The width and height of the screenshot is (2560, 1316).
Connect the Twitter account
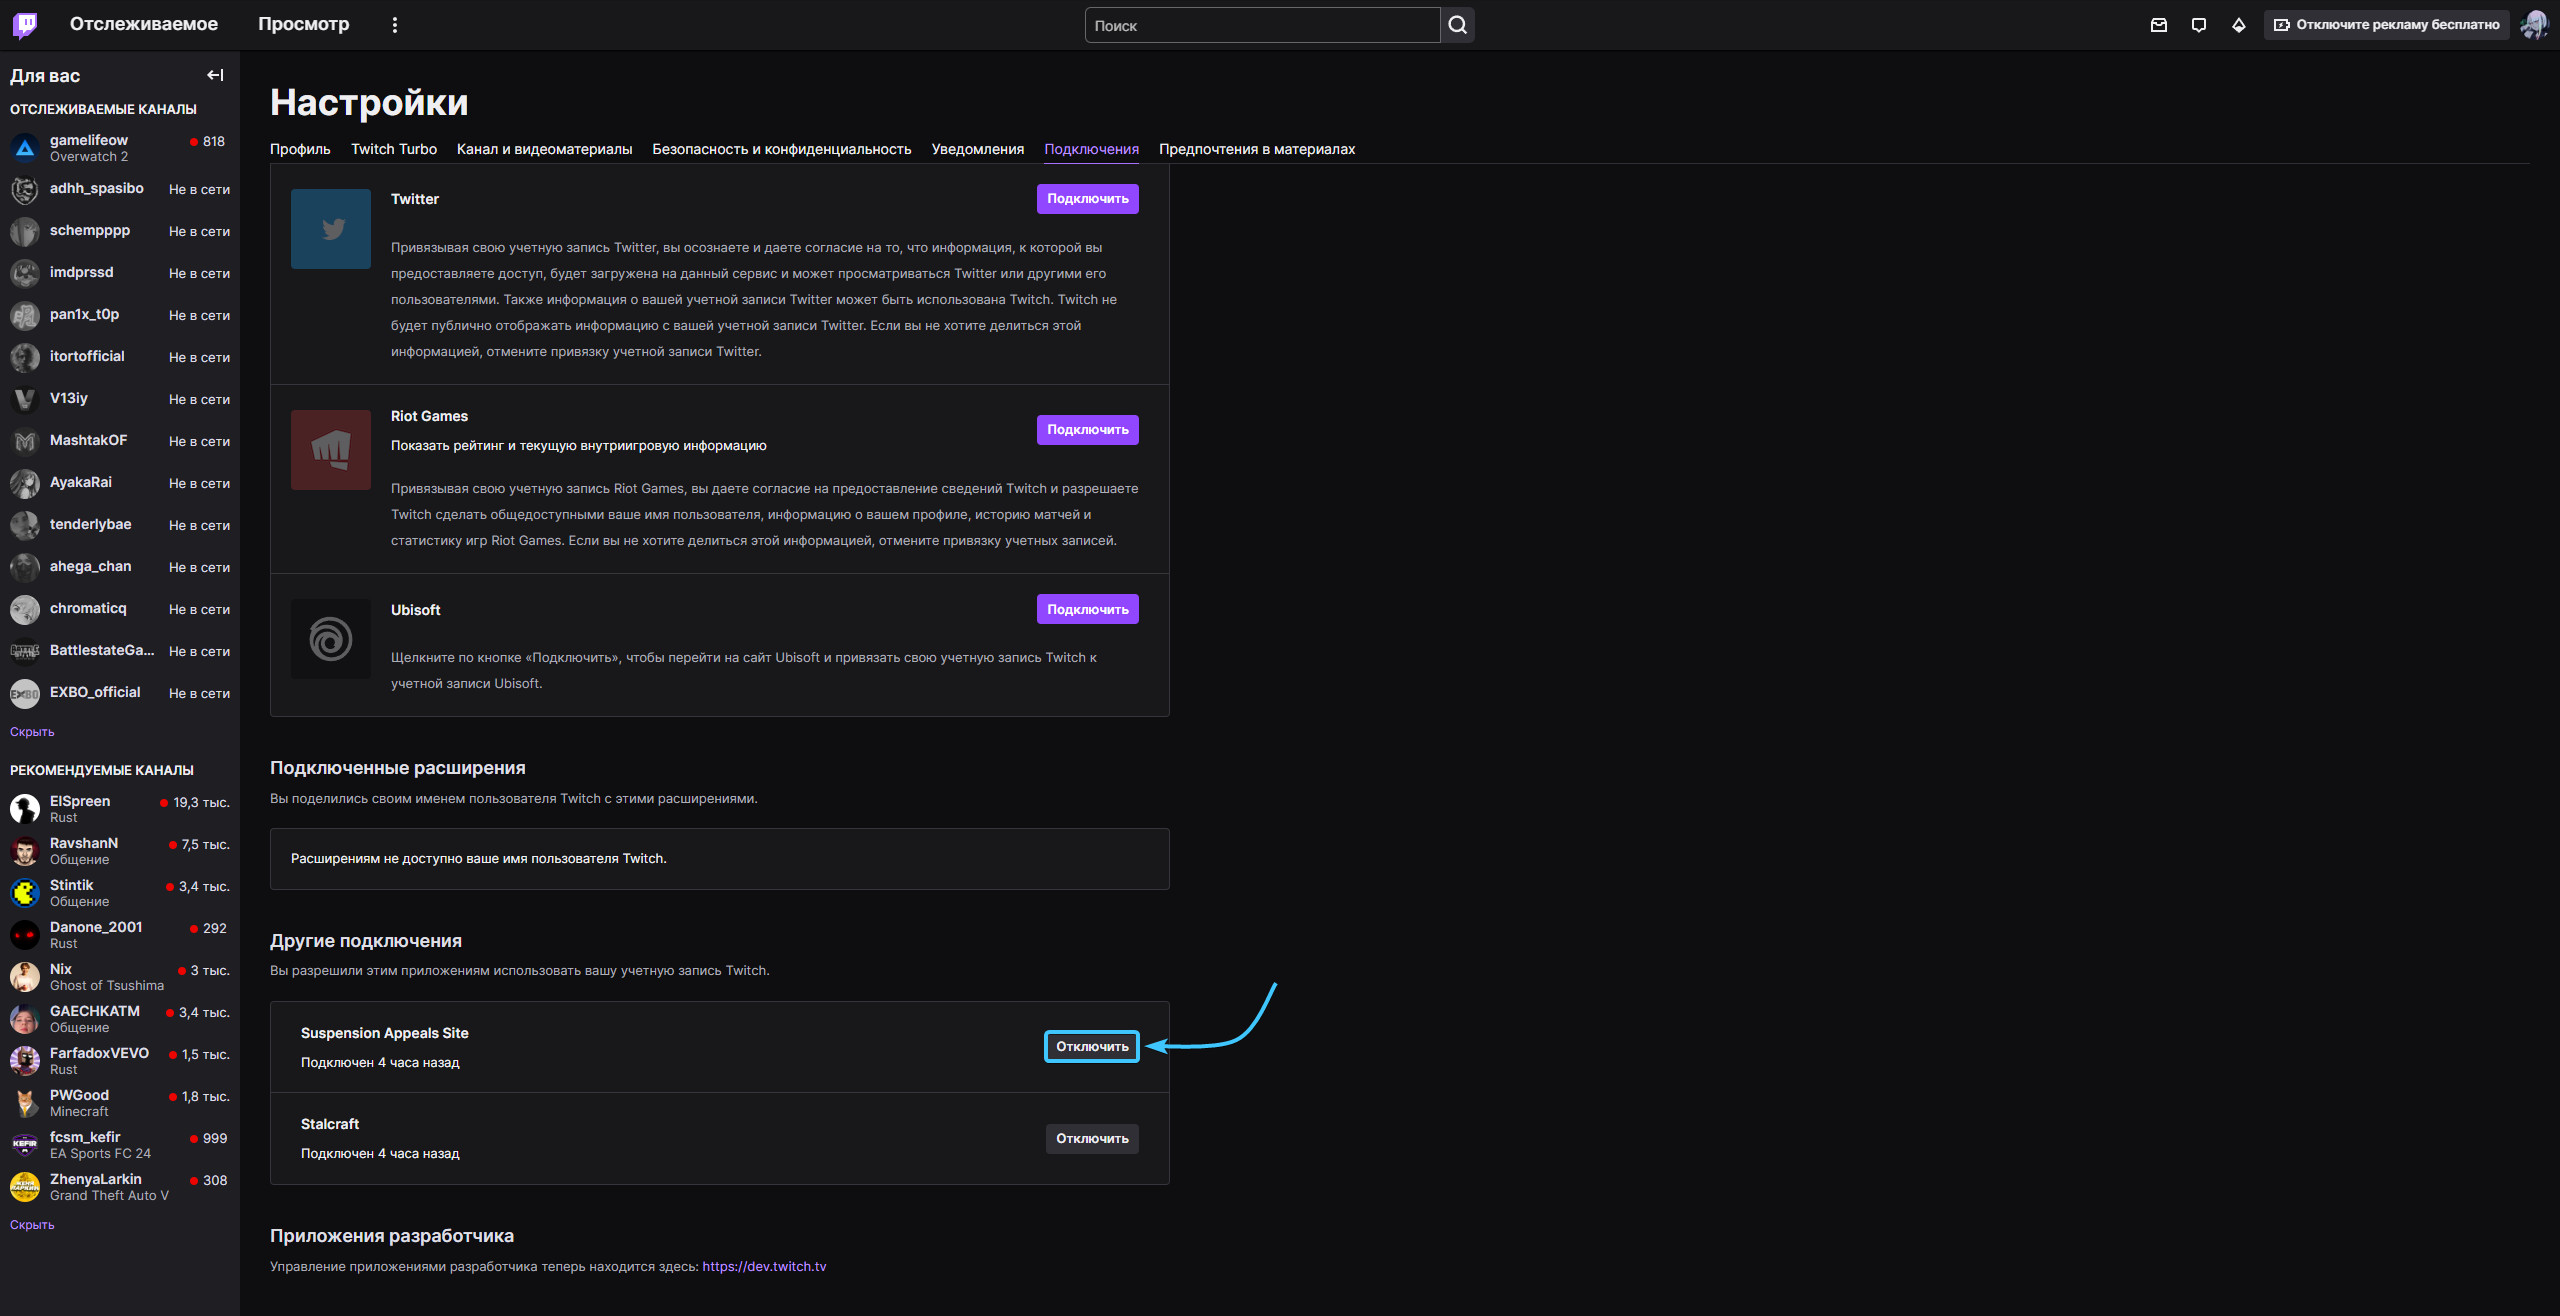coord(1087,199)
